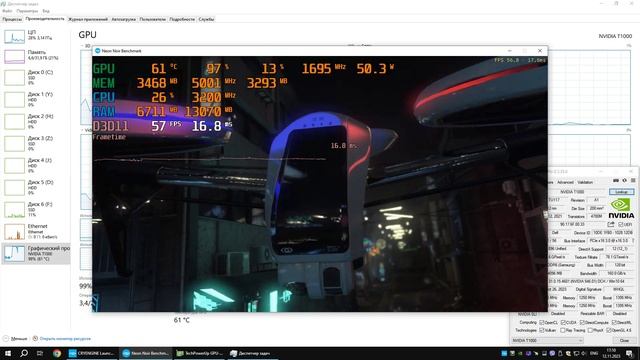640x360 pixels.
Task: Open the Advanced tab in GPU-Z
Action: tap(565, 182)
